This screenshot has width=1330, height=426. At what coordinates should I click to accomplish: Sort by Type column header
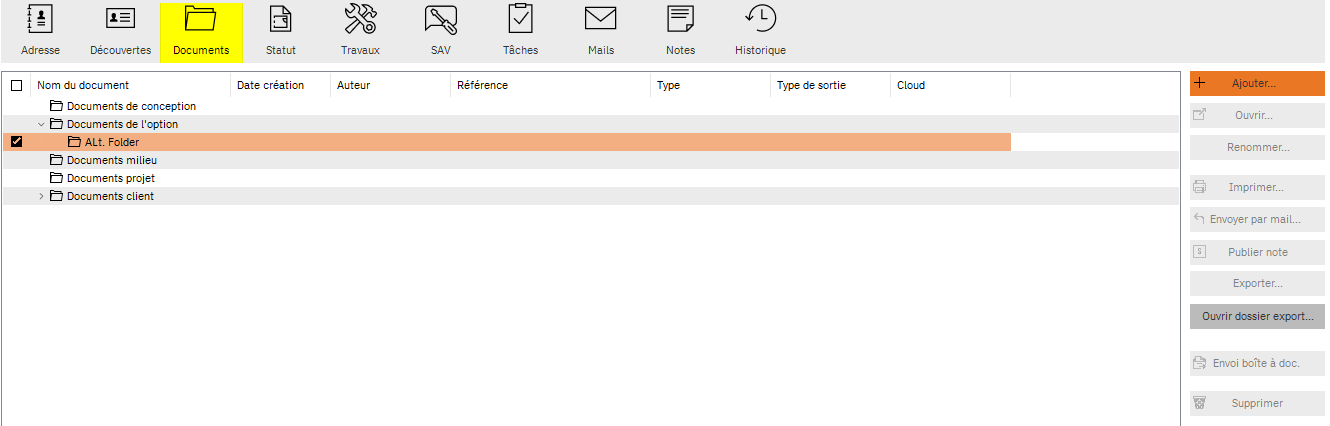point(711,86)
